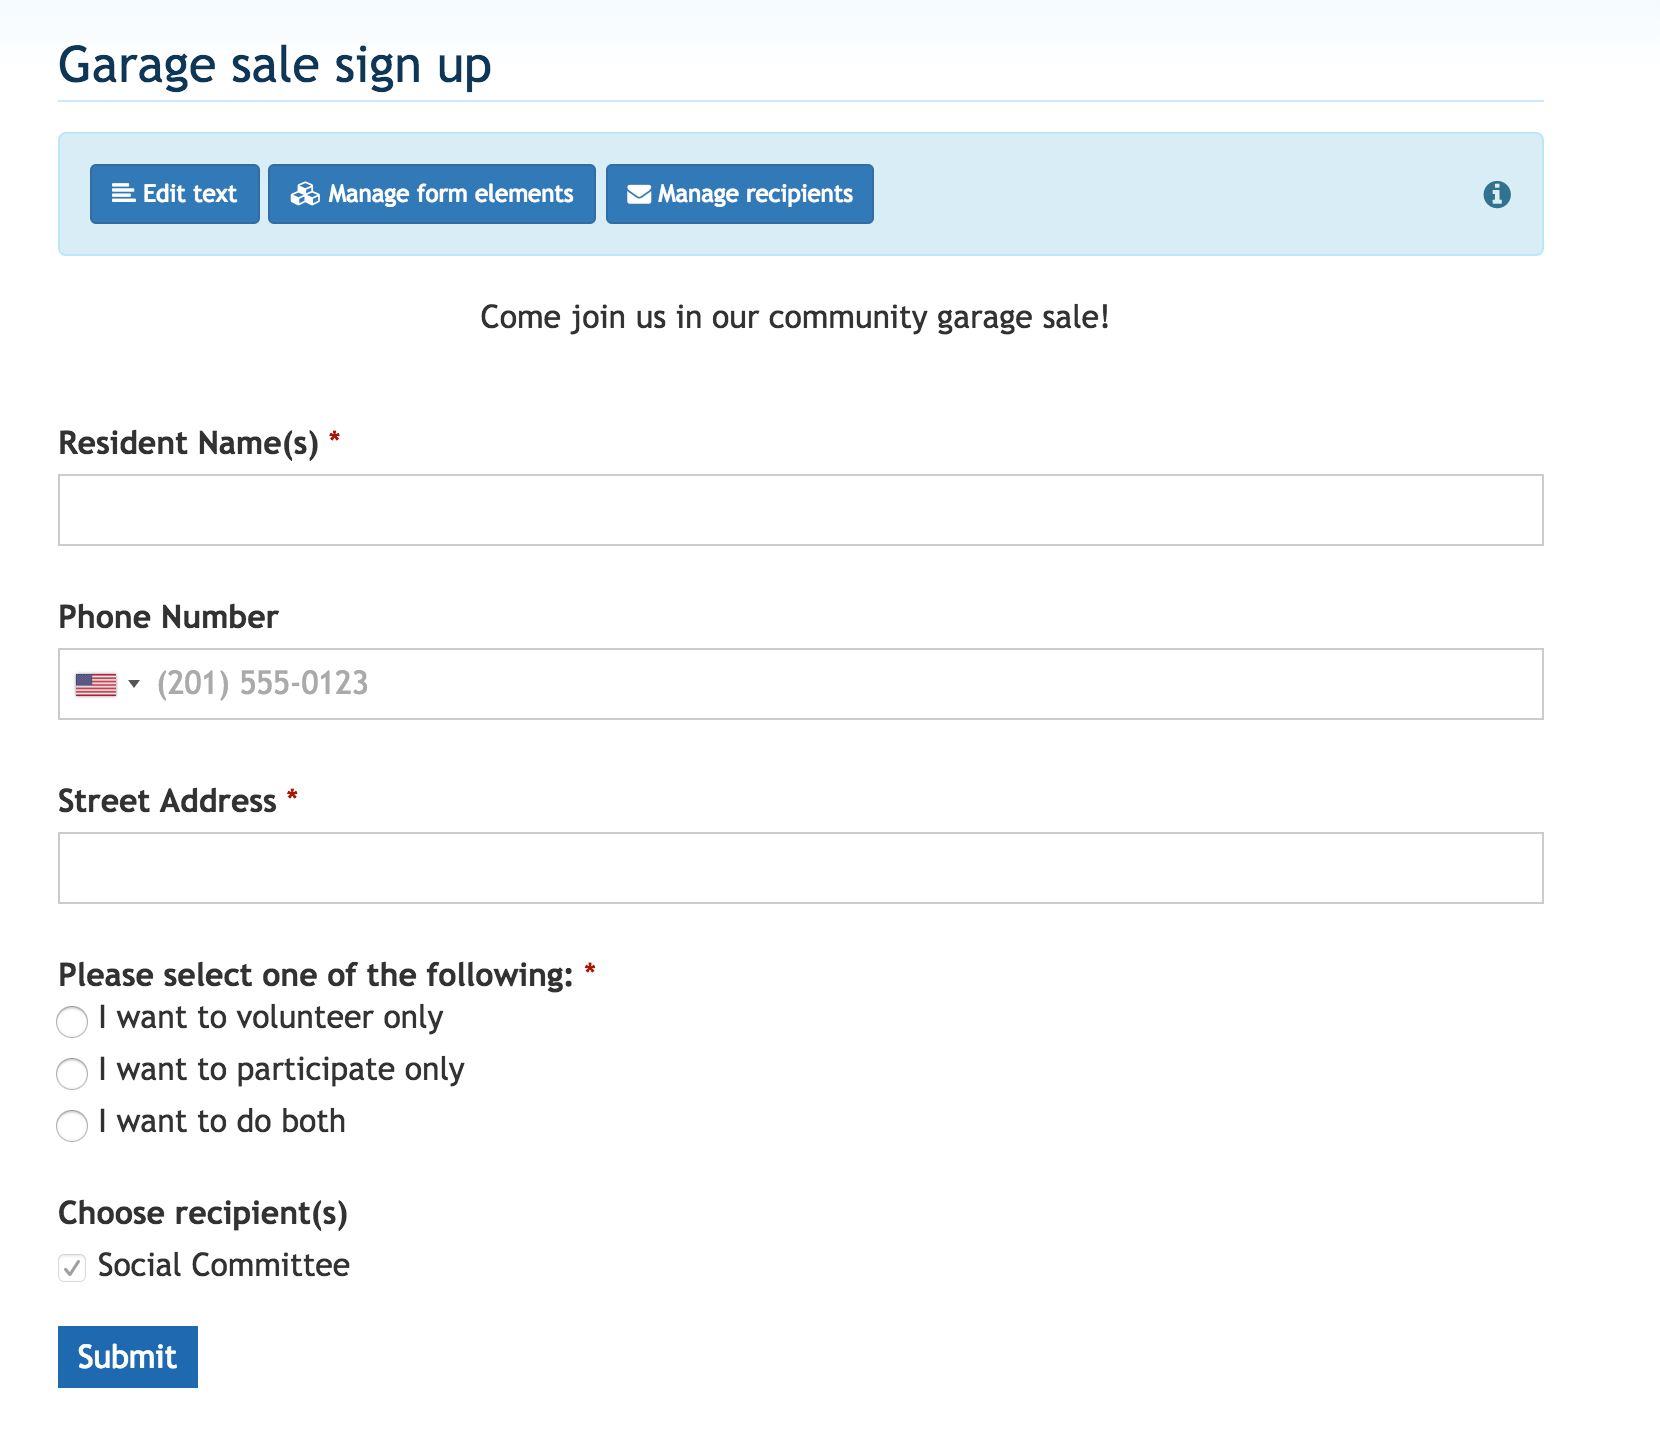
Task: Open Manage form elements
Action: pos(432,194)
